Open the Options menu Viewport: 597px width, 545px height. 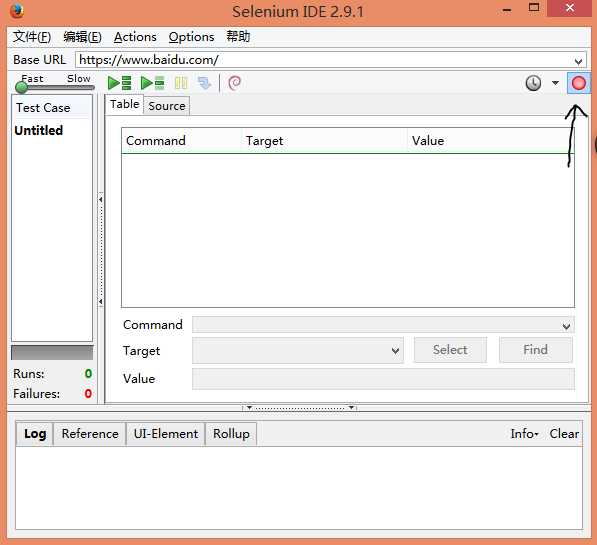(x=191, y=37)
